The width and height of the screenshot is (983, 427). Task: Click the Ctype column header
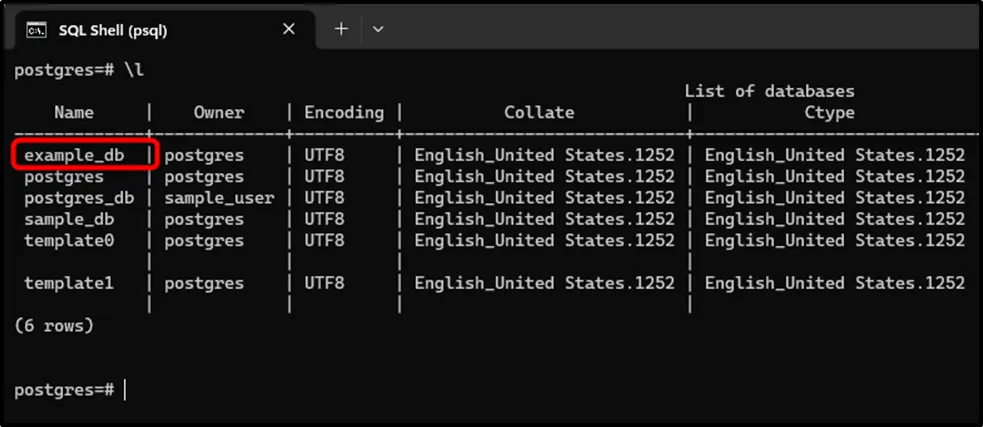829,113
